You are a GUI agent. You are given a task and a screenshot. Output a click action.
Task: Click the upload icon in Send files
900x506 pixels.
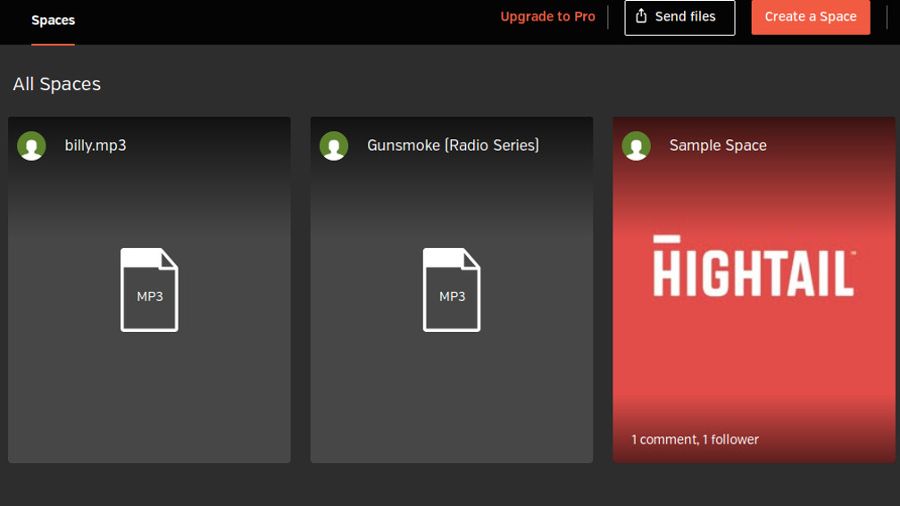coord(641,16)
